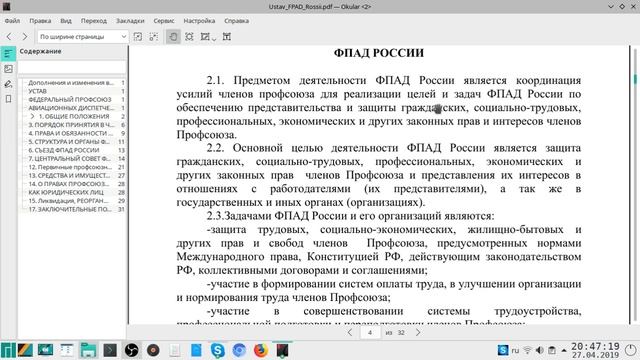The height and width of the screenshot is (360, 640).
Task: Click the Skype system tray icon
Action: pos(503,350)
